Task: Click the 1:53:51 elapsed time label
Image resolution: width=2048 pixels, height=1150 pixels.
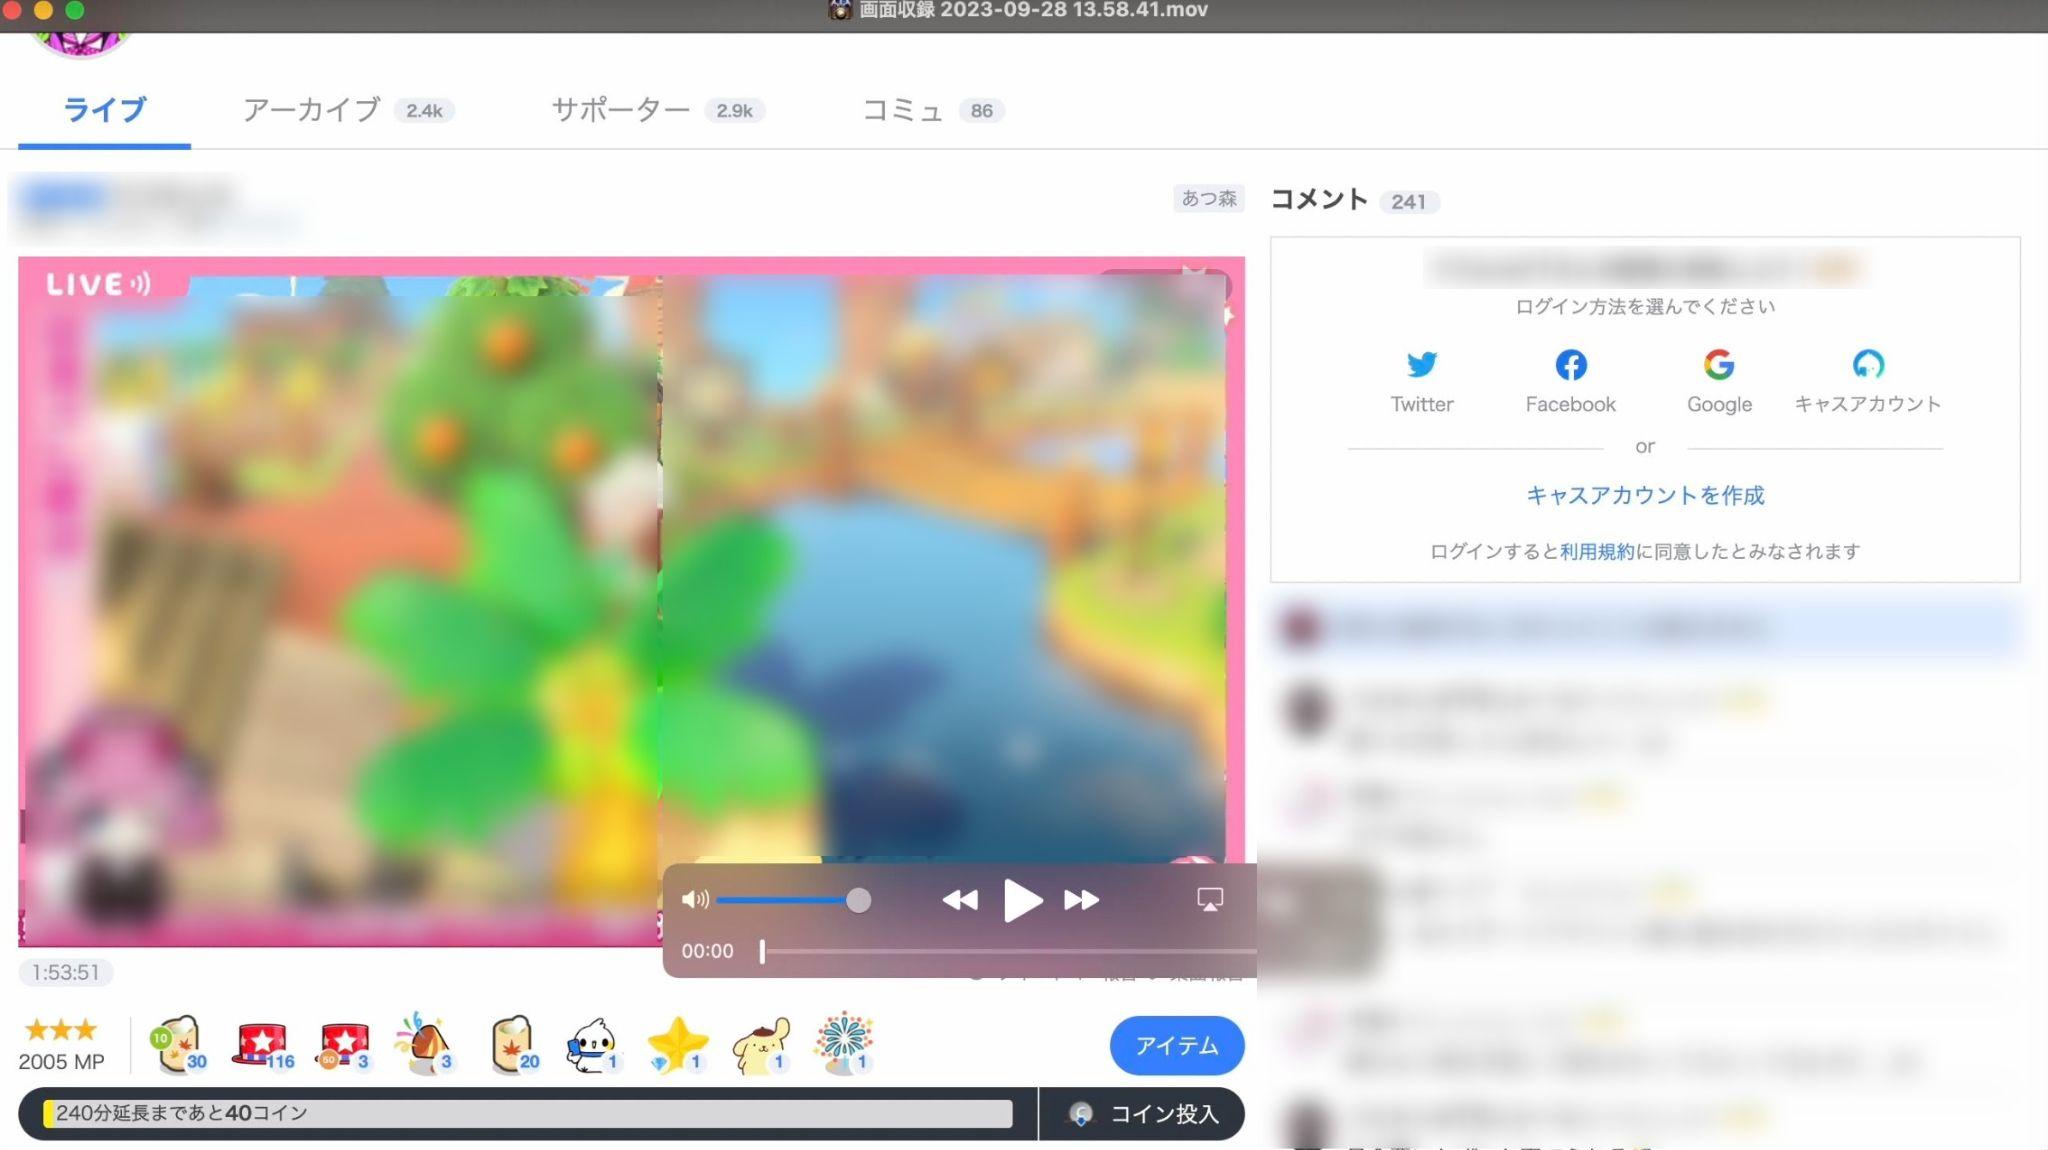Action: tap(66, 972)
